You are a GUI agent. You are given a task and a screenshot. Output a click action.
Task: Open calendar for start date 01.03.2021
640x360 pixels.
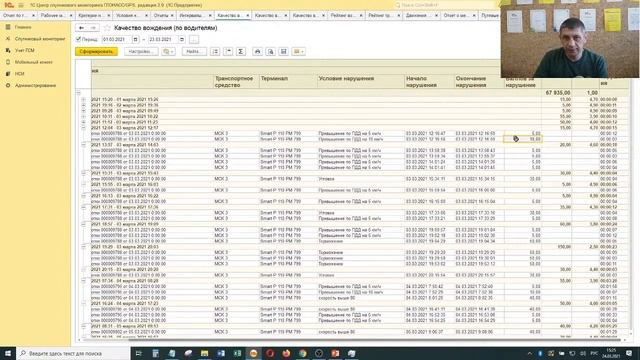click(x=136, y=40)
